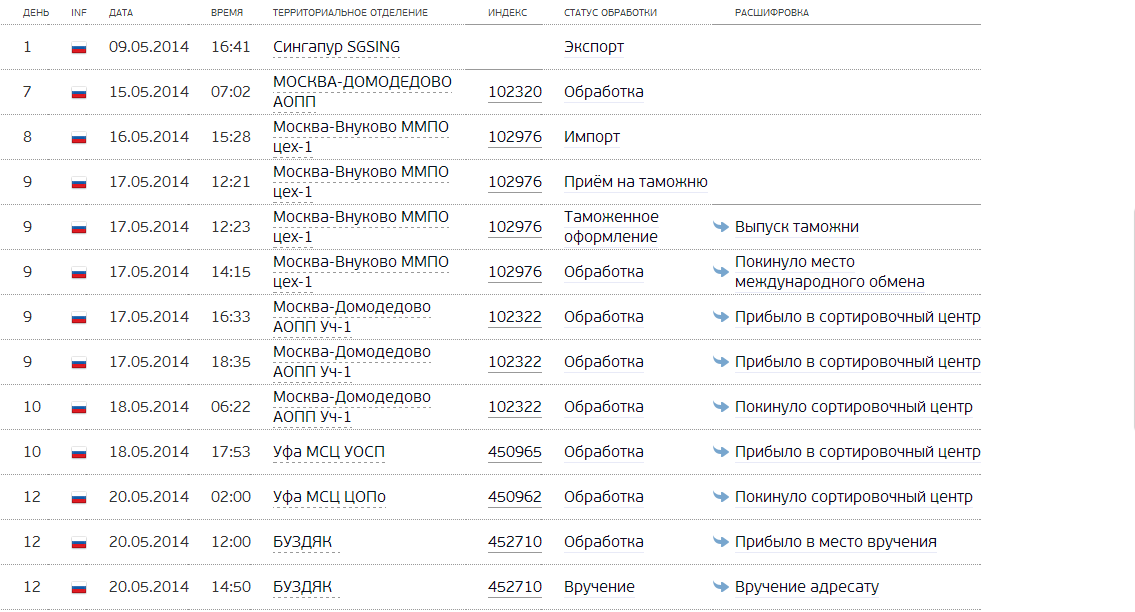The image size is (1135, 612).
Task: Click the arrow icon beside Покинуло место международного обмена
Action: tap(720, 272)
